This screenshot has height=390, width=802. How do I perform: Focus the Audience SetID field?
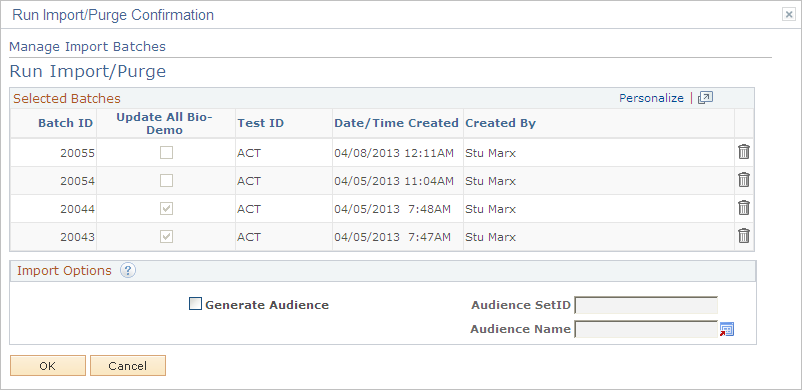tap(647, 306)
